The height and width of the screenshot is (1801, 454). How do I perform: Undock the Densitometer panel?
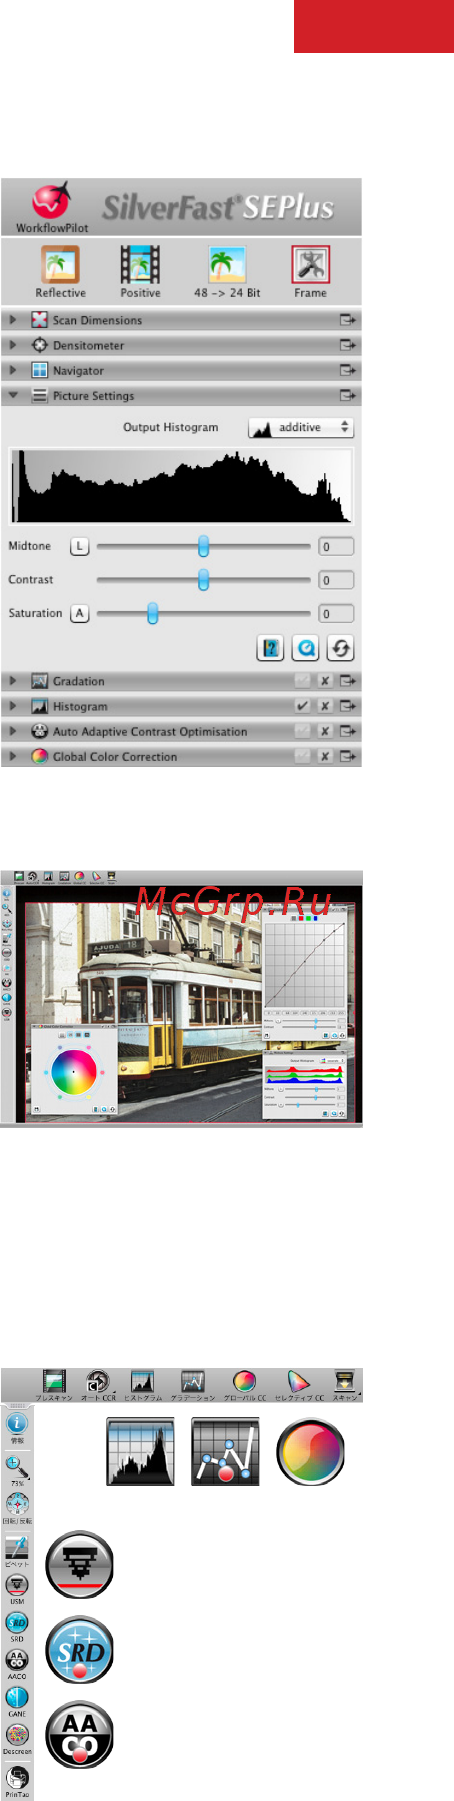[347, 345]
